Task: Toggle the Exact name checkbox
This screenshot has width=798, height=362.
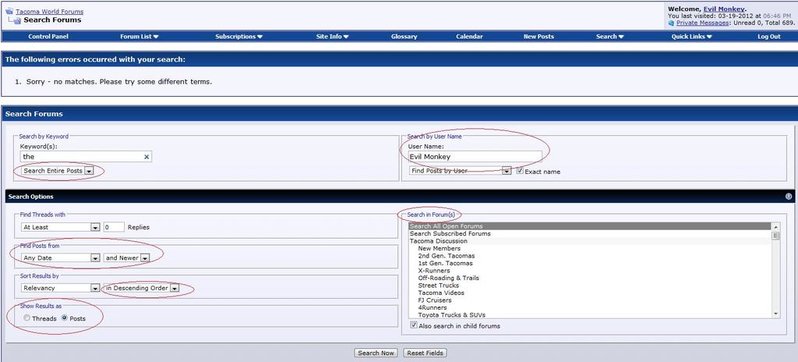Action: tap(520, 171)
